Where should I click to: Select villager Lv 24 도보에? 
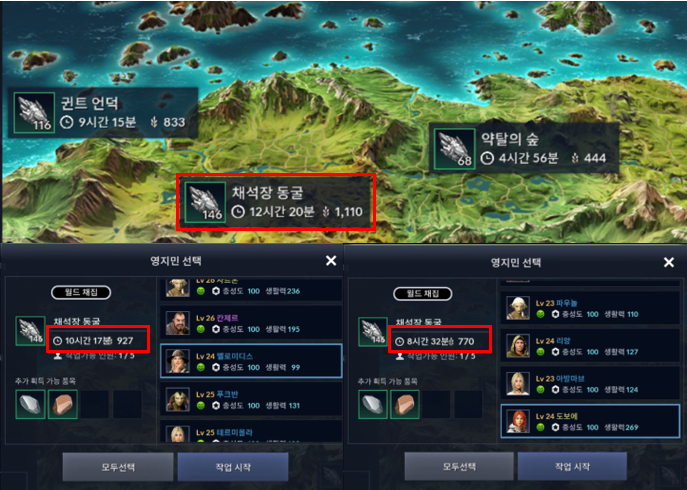click(x=591, y=421)
